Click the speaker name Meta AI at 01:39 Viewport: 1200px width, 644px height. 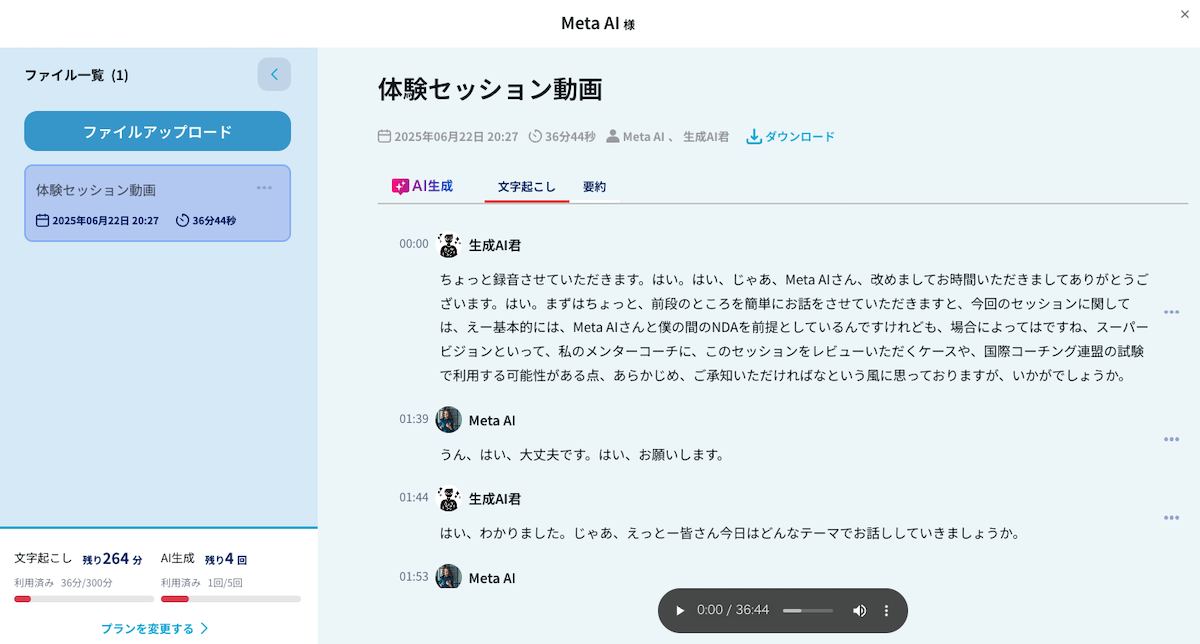pos(492,420)
